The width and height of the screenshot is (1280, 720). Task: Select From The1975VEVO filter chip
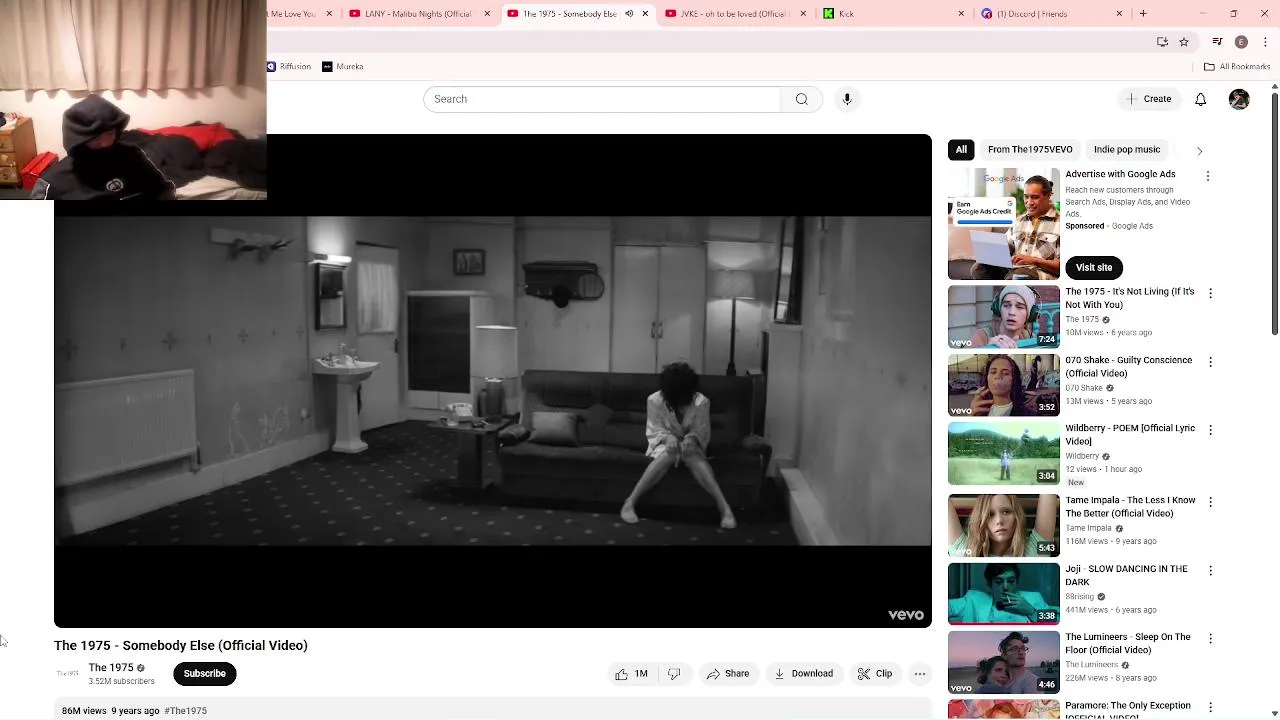(1030, 150)
